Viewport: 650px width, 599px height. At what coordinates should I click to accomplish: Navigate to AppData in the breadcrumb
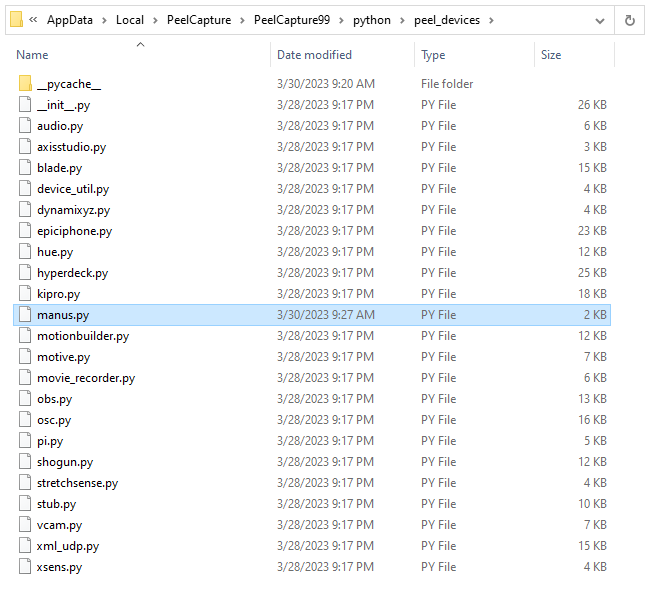click(x=70, y=20)
